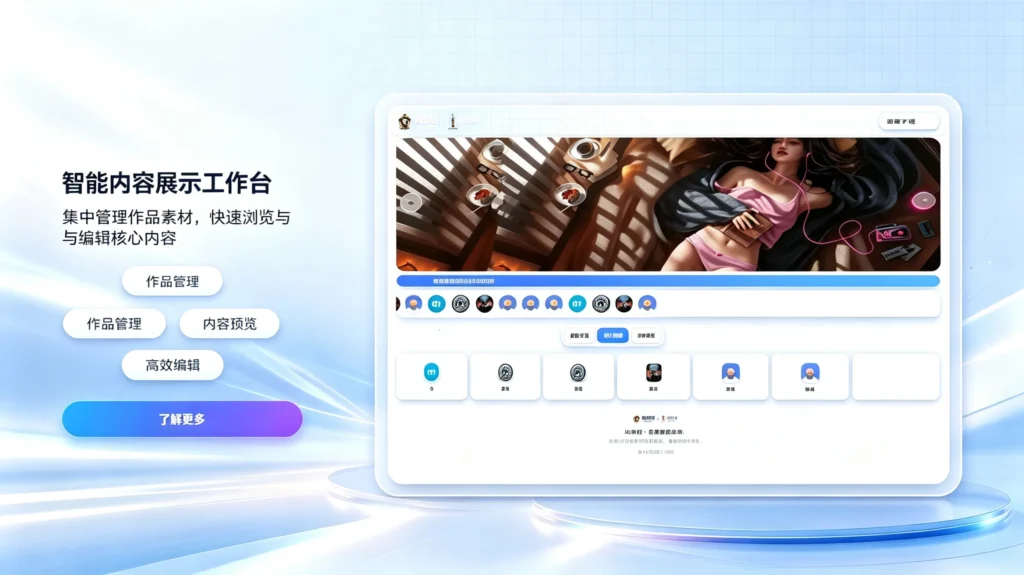Switch to the highlighted blue middle tab
This screenshot has height=575, width=1024.
click(613, 336)
